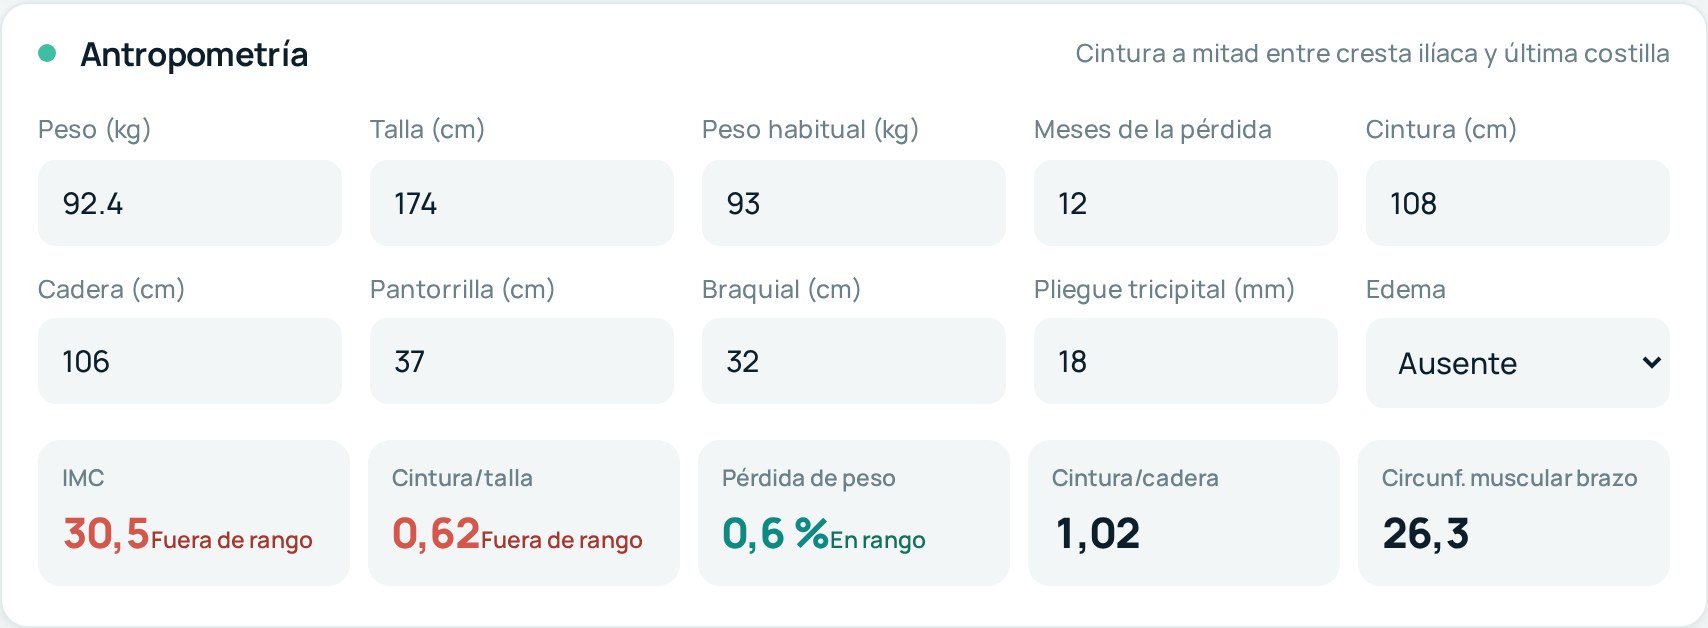Click the green dot beside Antropometría

click(x=47, y=54)
